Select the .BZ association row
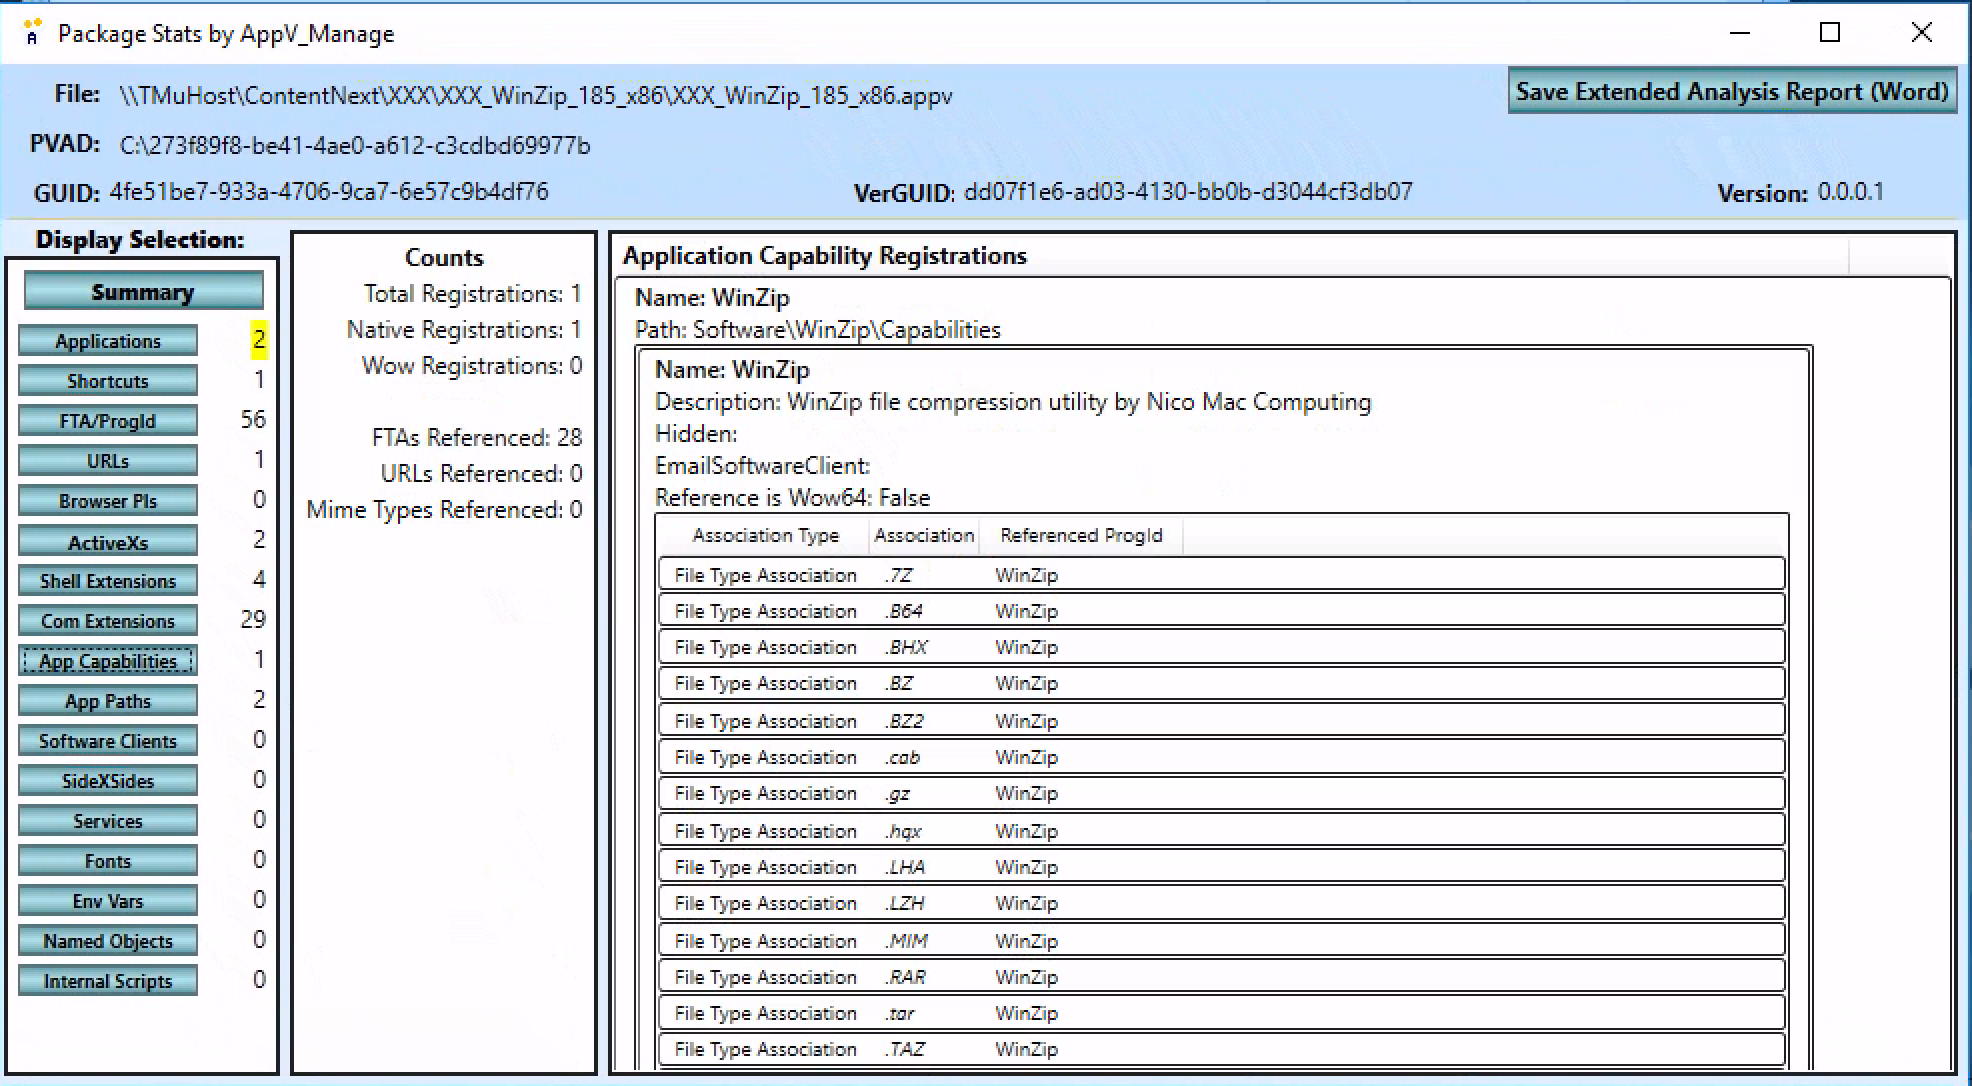1972x1086 pixels. pyautogui.click(x=1222, y=683)
